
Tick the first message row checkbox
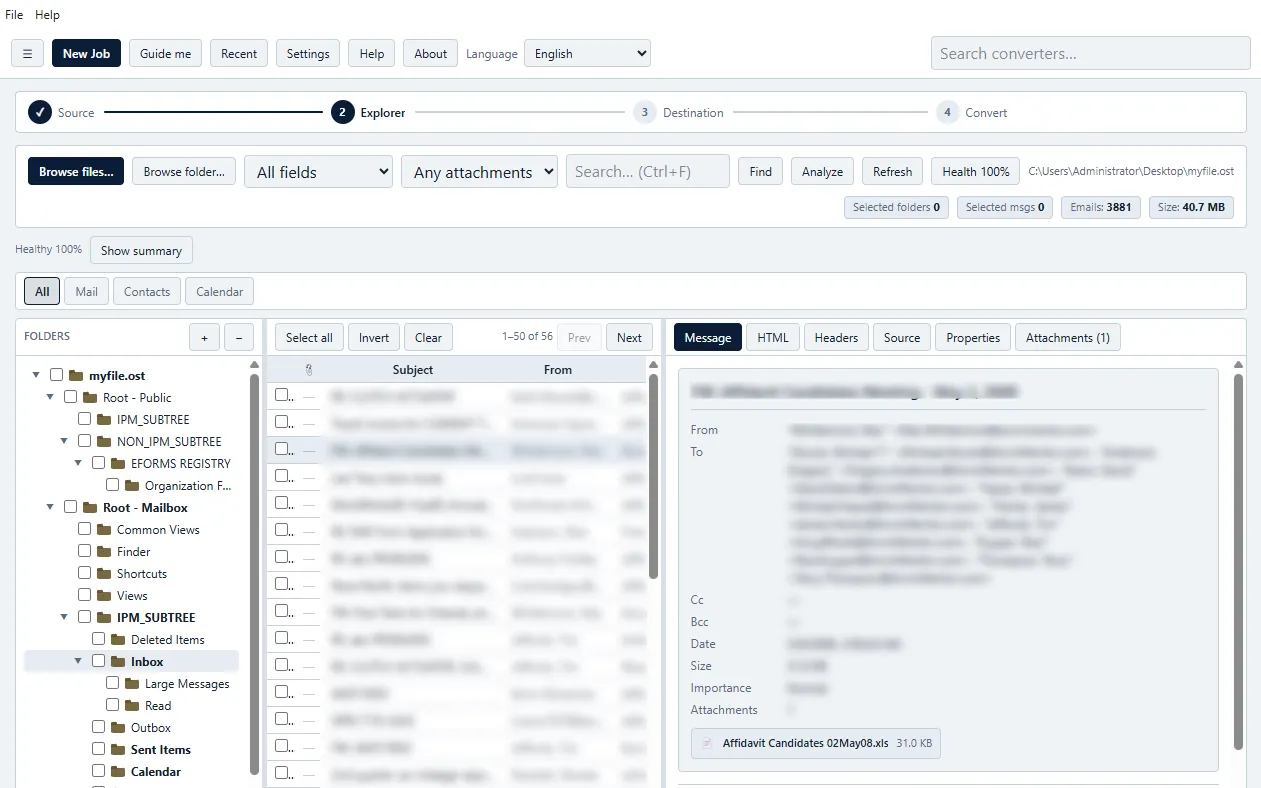pos(282,395)
